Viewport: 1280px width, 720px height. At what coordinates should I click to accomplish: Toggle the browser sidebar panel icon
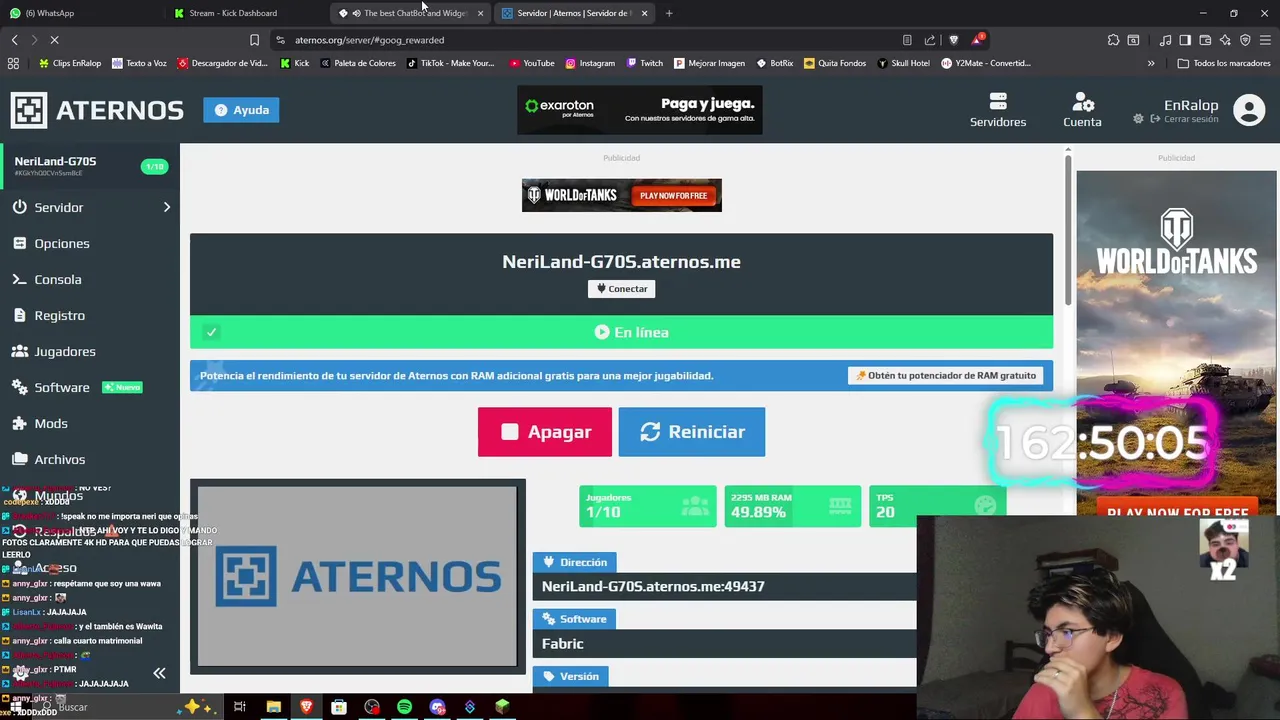click(x=1185, y=40)
